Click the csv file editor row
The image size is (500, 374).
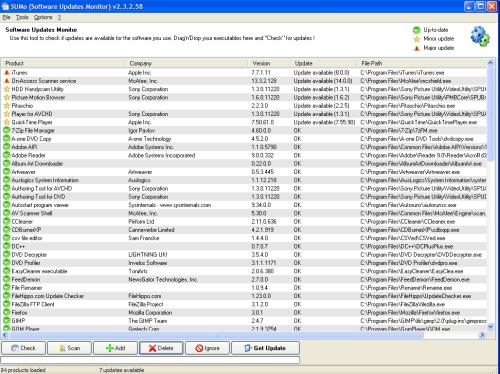pyautogui.click(x=244, y=238)
